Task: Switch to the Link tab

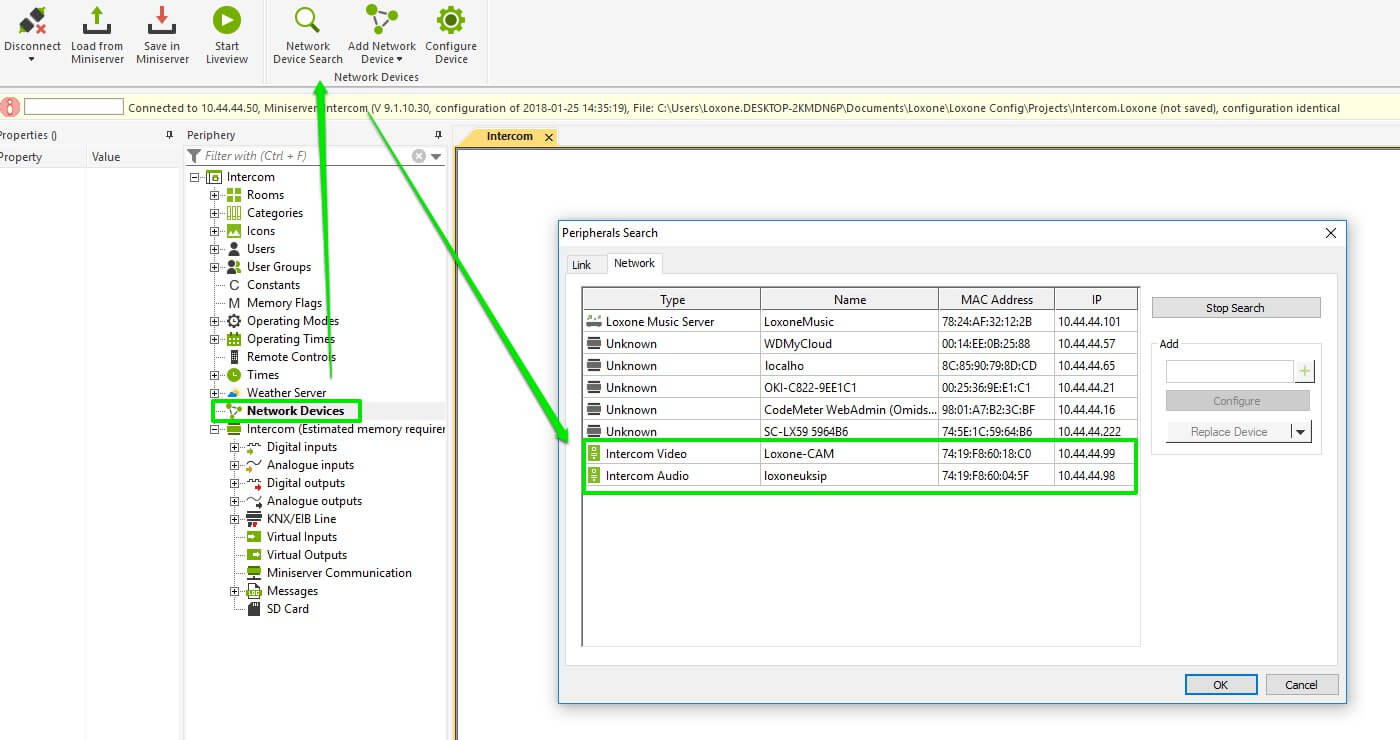Action: click(581, 265)
